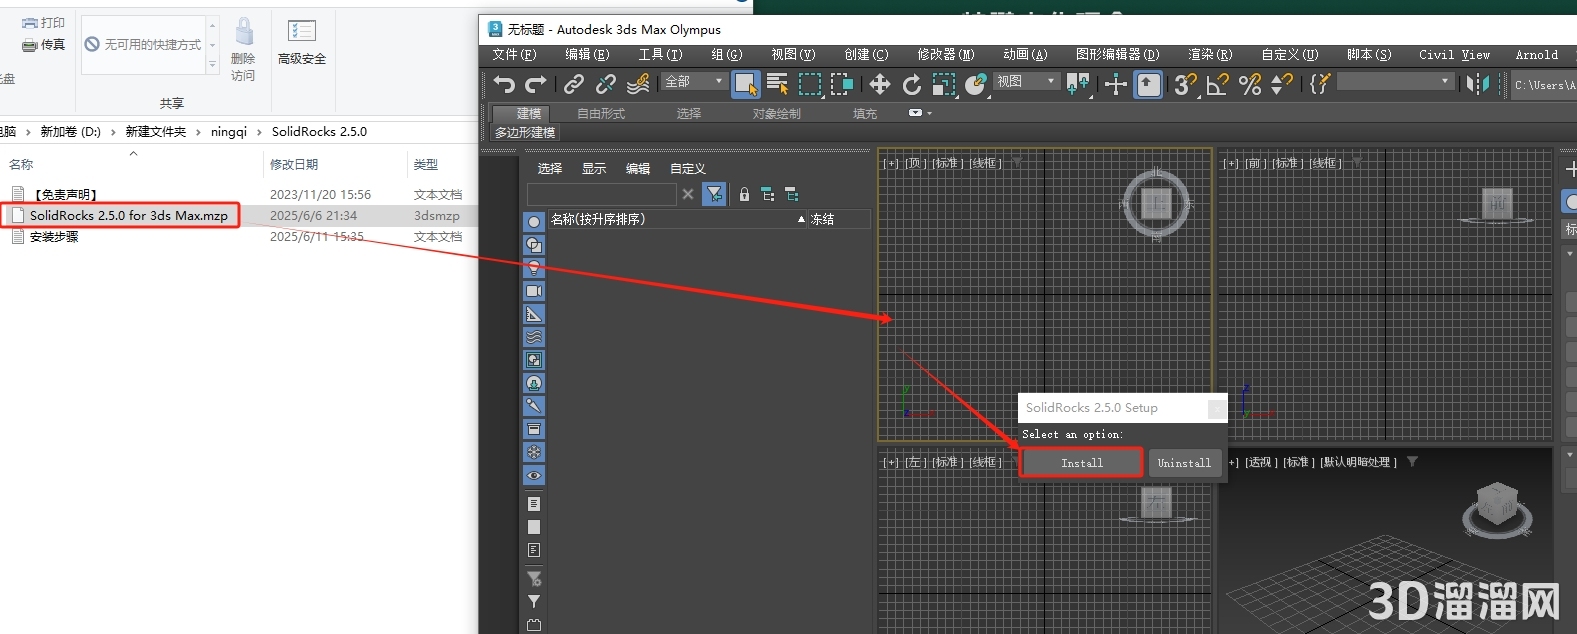The image size is (1577, 634).
Task: Open the 工具(T) menu
Action: (660, 55)
